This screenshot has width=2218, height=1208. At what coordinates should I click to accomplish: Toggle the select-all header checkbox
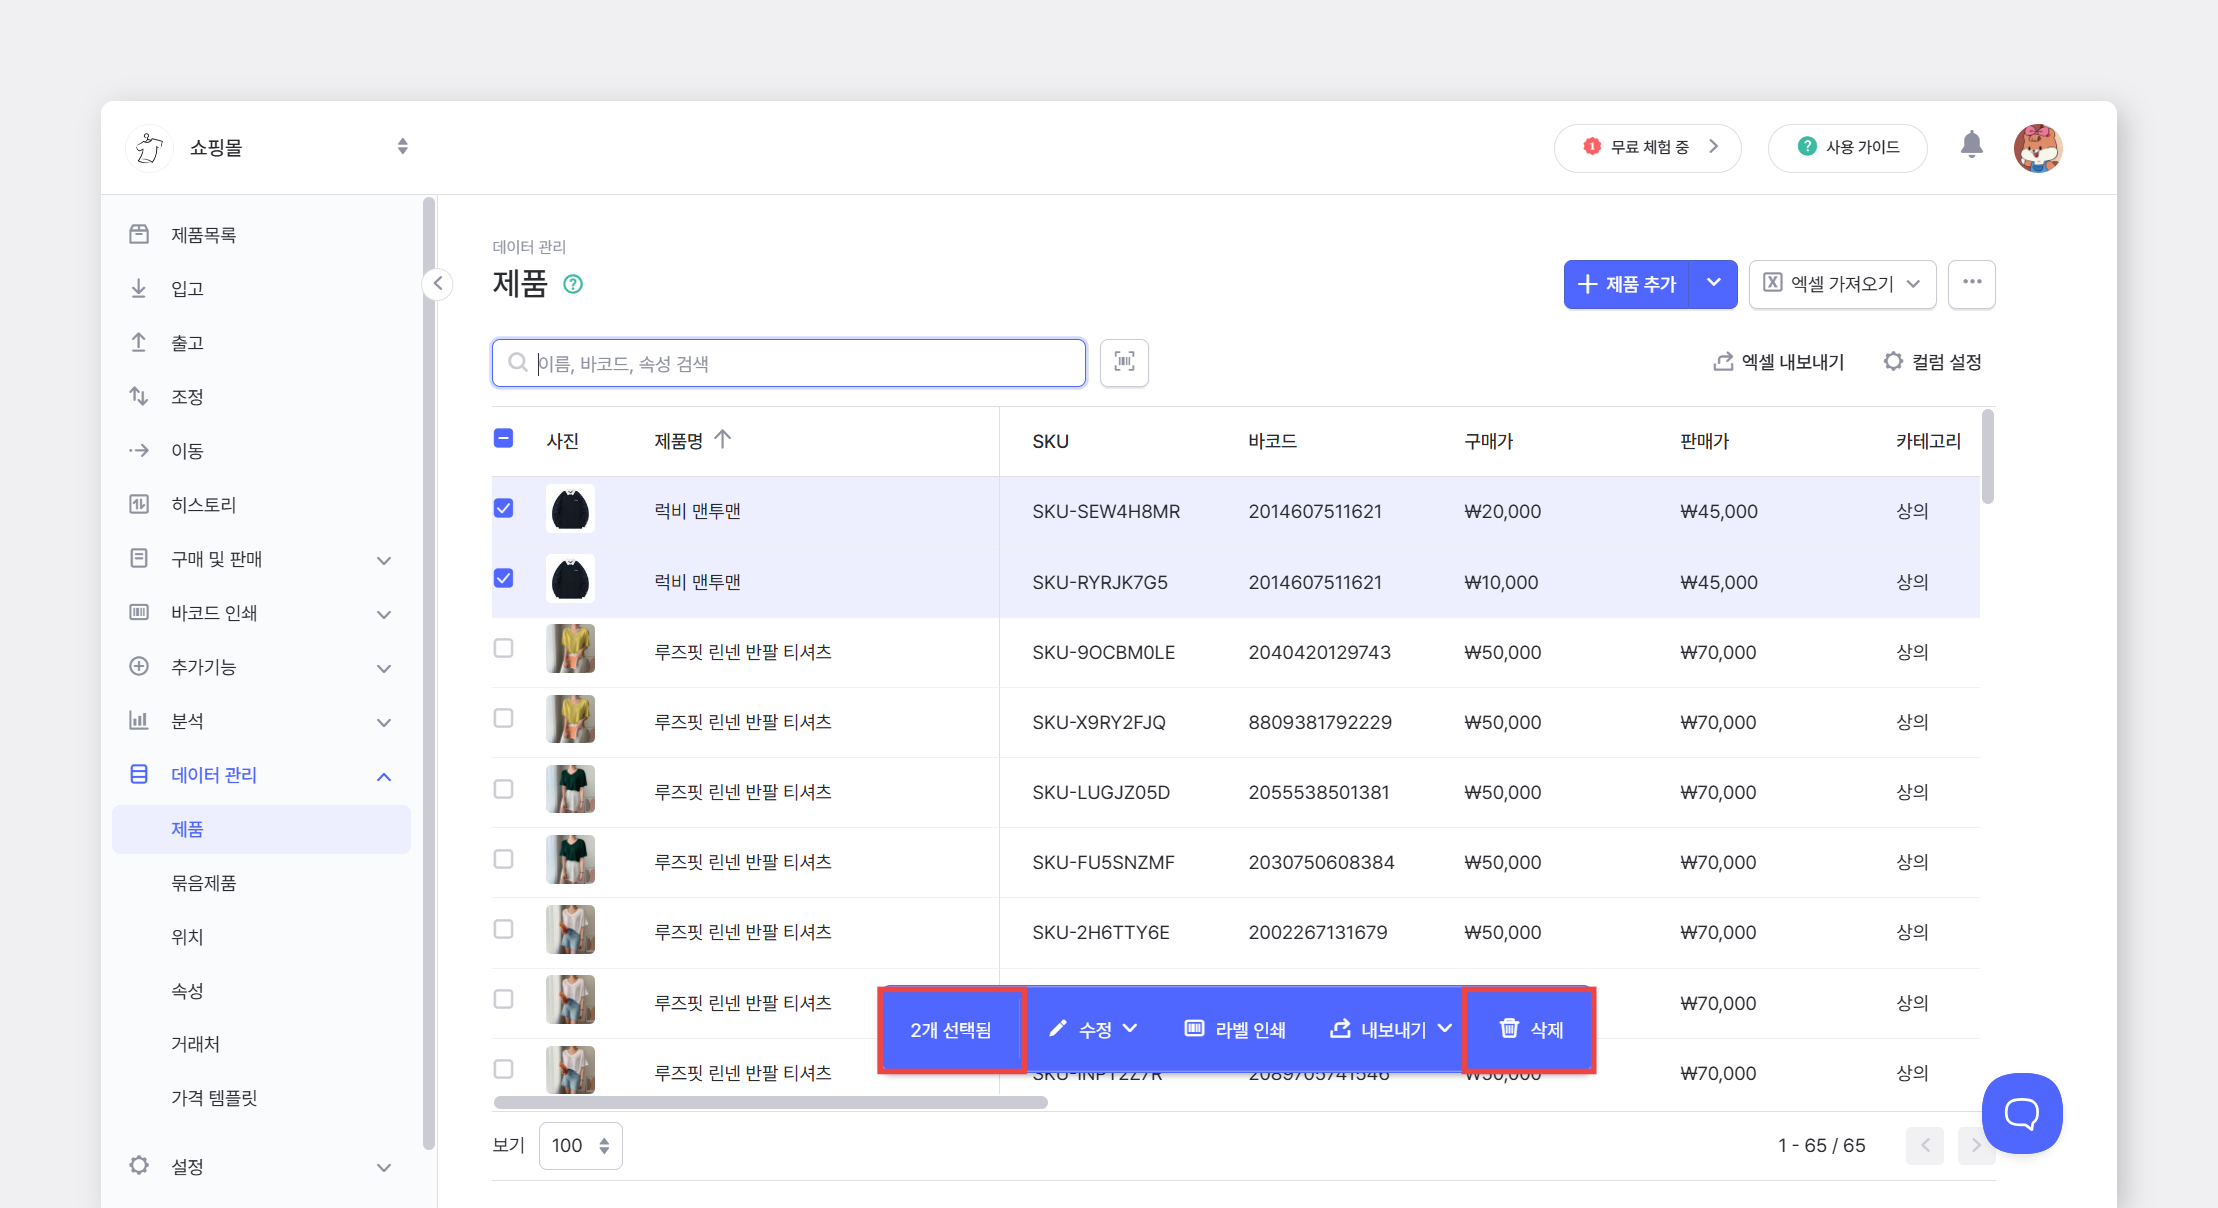click(x=504, y=438)
